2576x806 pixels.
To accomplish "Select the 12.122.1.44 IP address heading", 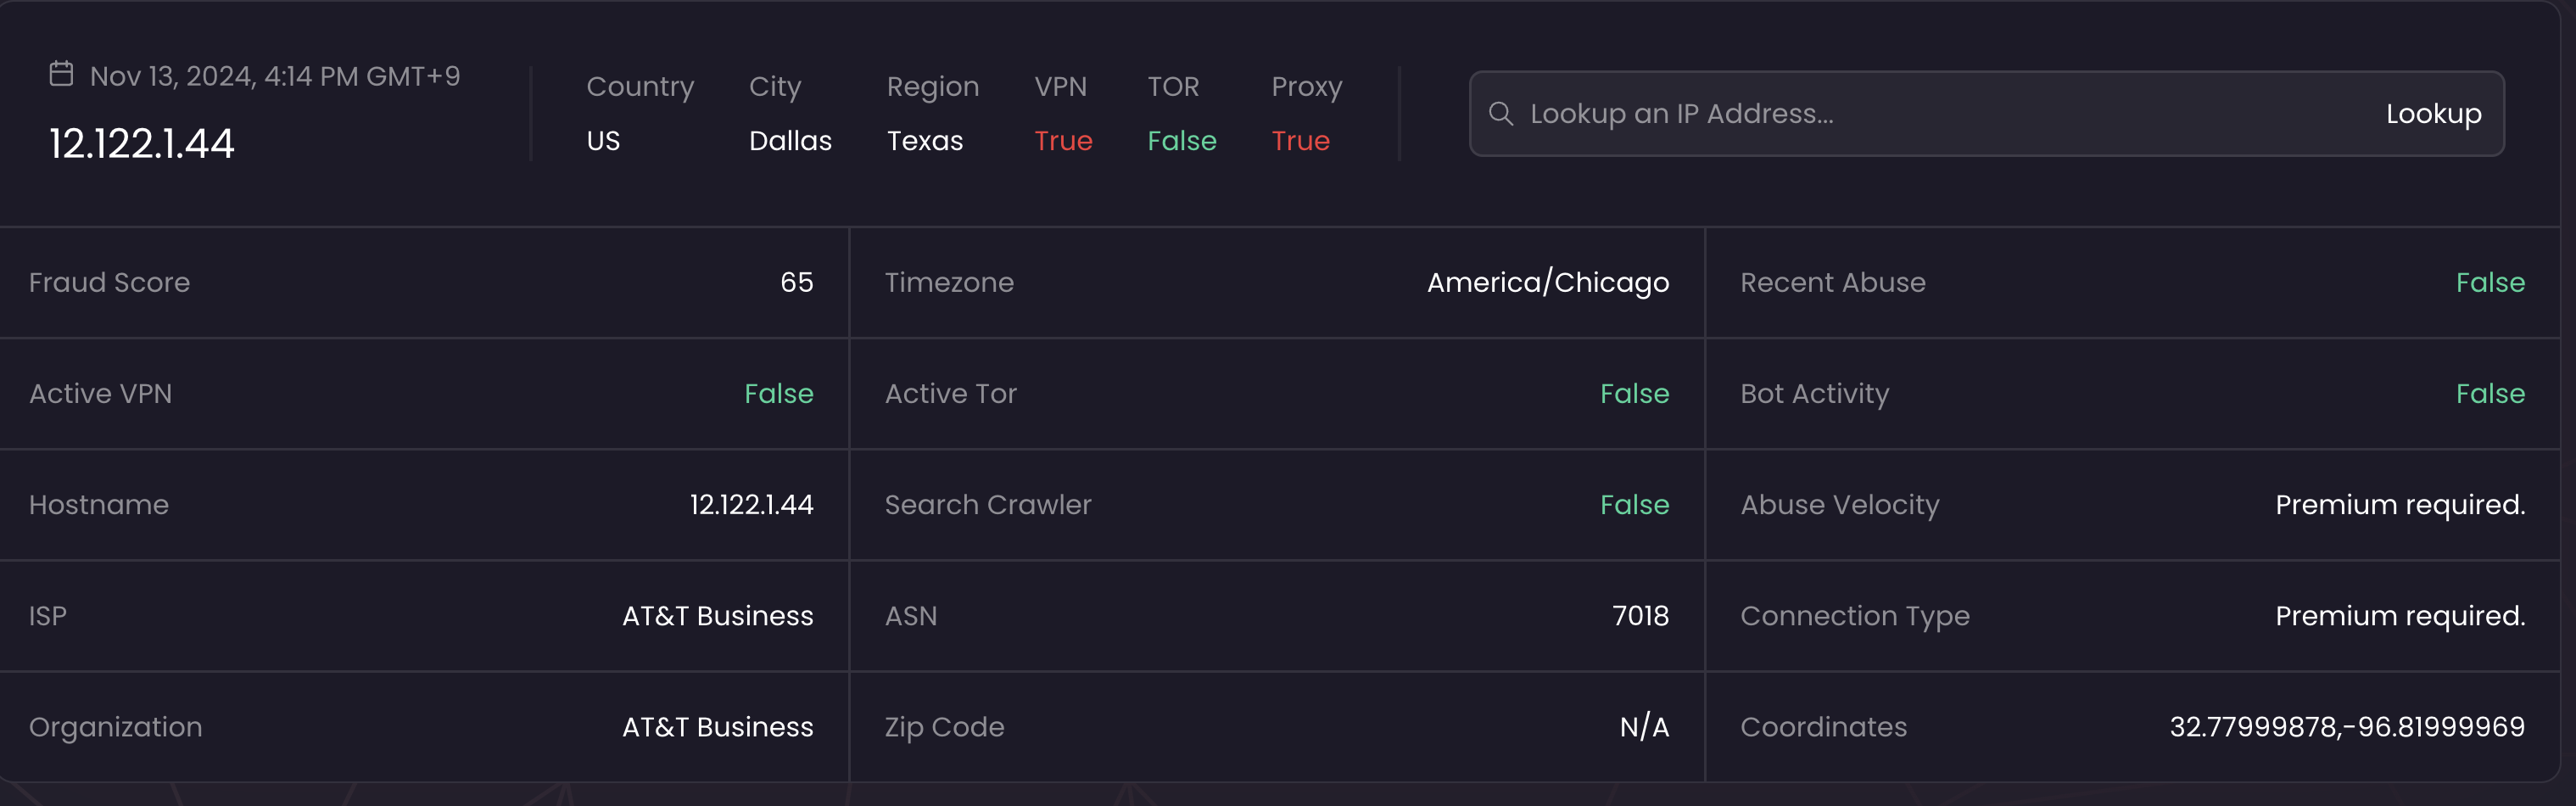I will pyautogui.click(x=142, y=144).
